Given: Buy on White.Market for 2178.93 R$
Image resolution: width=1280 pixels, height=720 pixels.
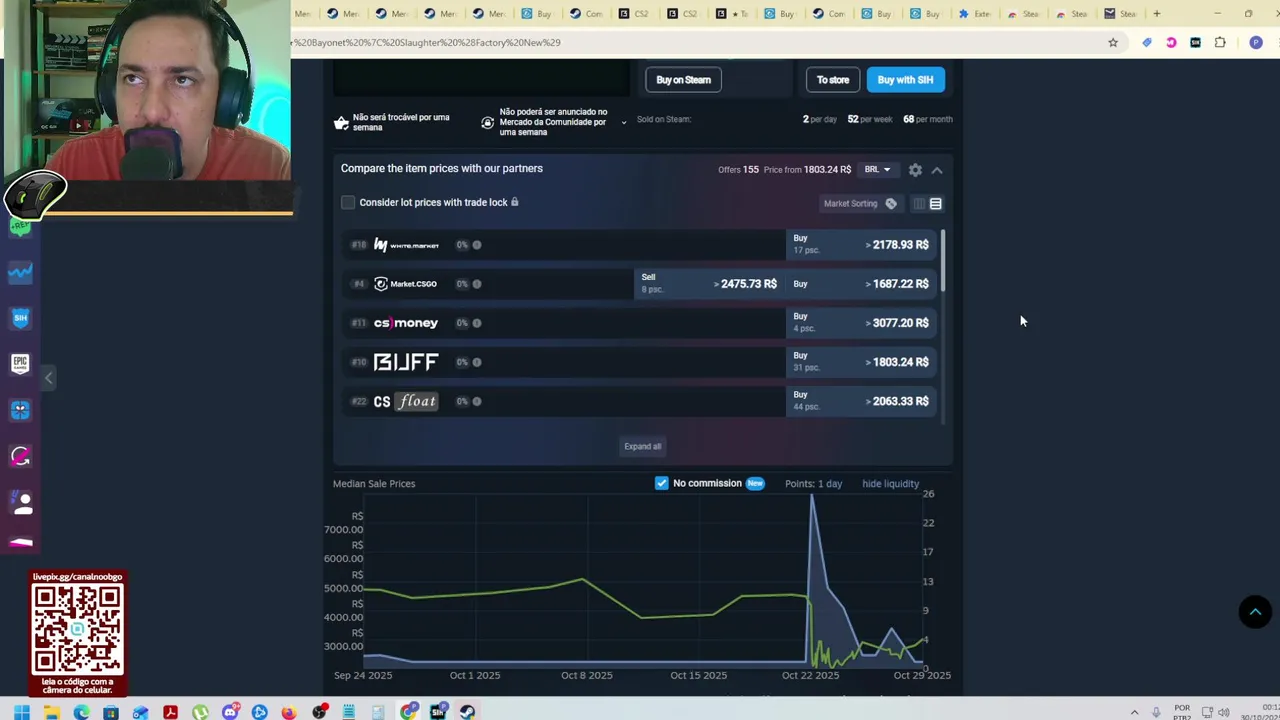Looking at the screenshot, I should tap(861, 245).
